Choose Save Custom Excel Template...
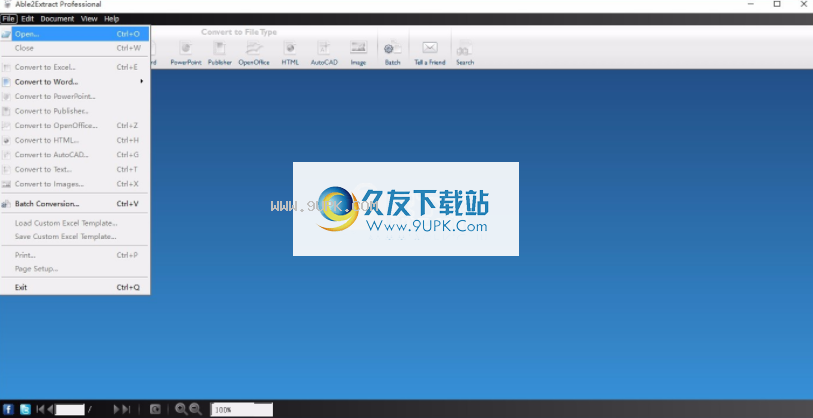This screenshot has width=813, height=418. tap(75, 236)
